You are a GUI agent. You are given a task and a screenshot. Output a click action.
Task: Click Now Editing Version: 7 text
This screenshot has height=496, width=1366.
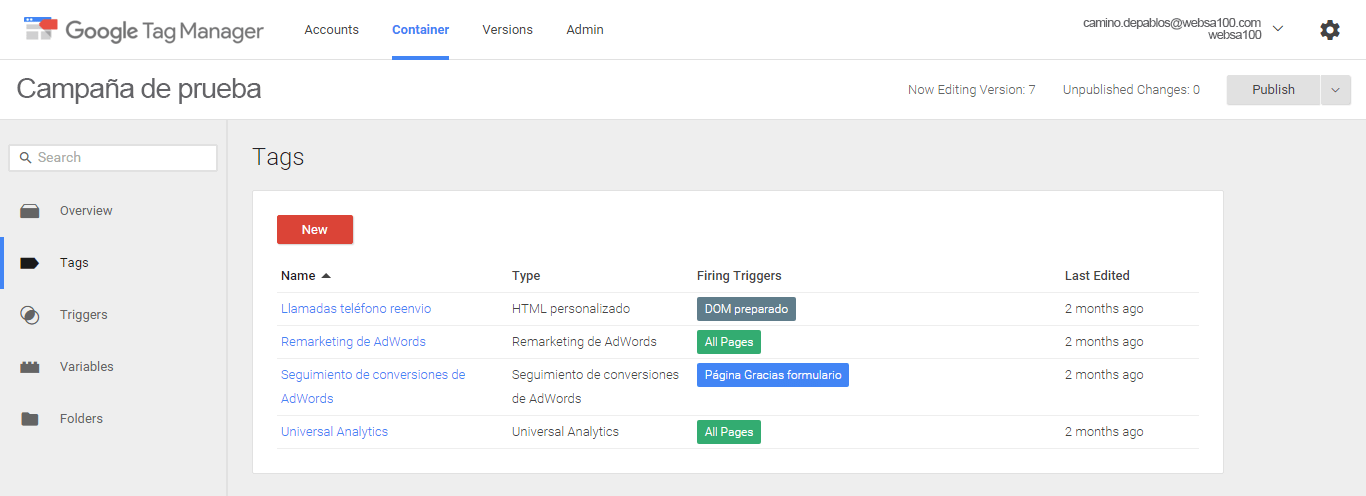(x=971, y=90)
